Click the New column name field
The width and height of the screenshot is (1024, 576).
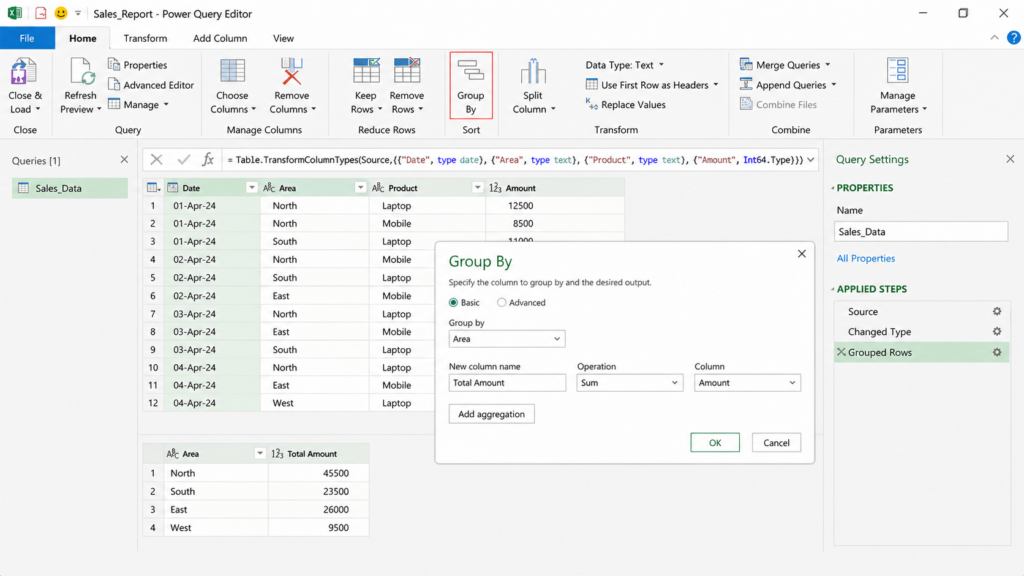tap(507, 383)
